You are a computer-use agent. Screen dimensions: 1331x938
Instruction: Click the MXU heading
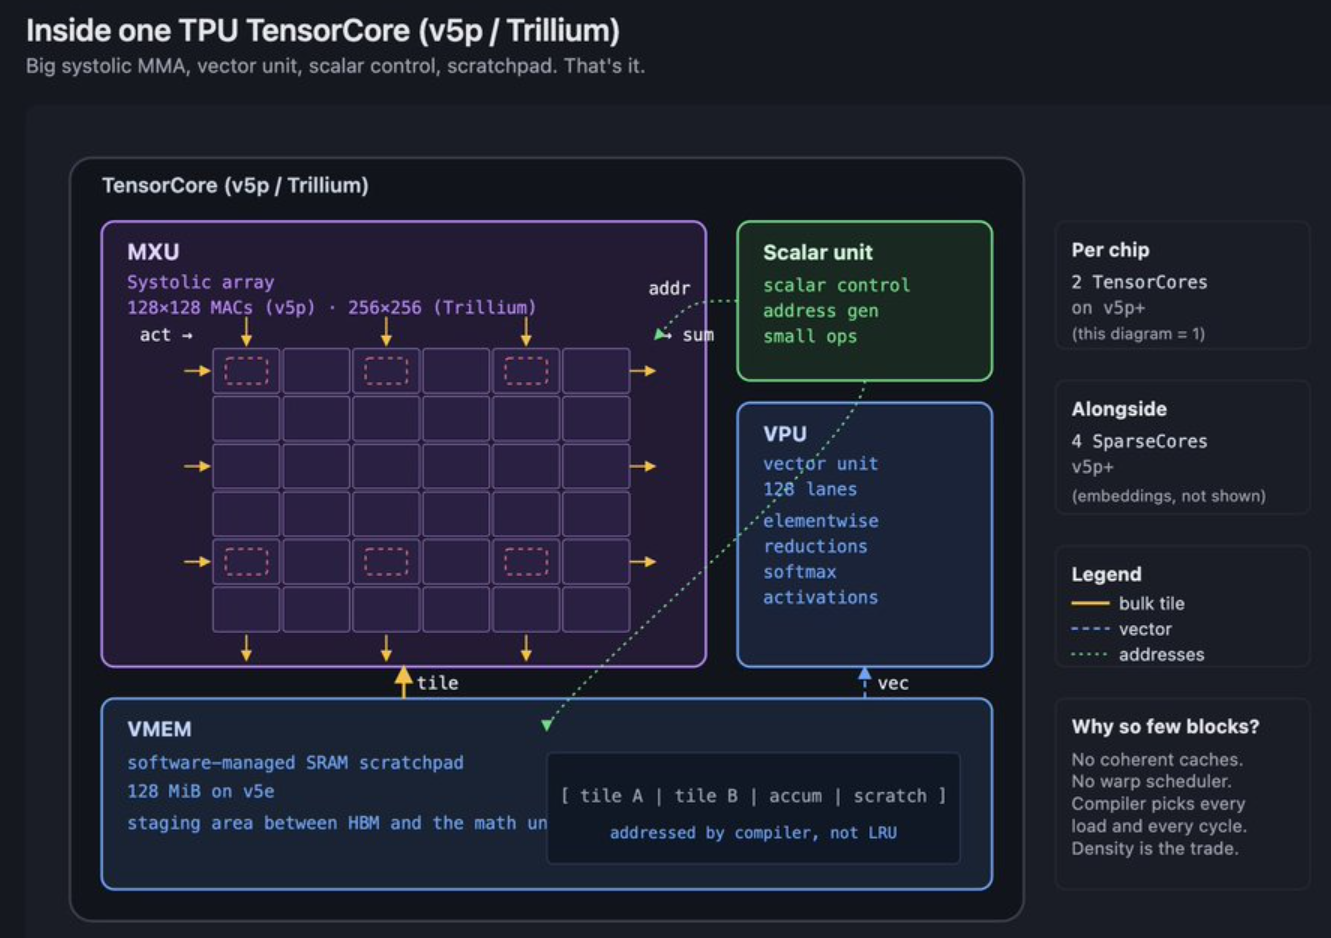153,252
